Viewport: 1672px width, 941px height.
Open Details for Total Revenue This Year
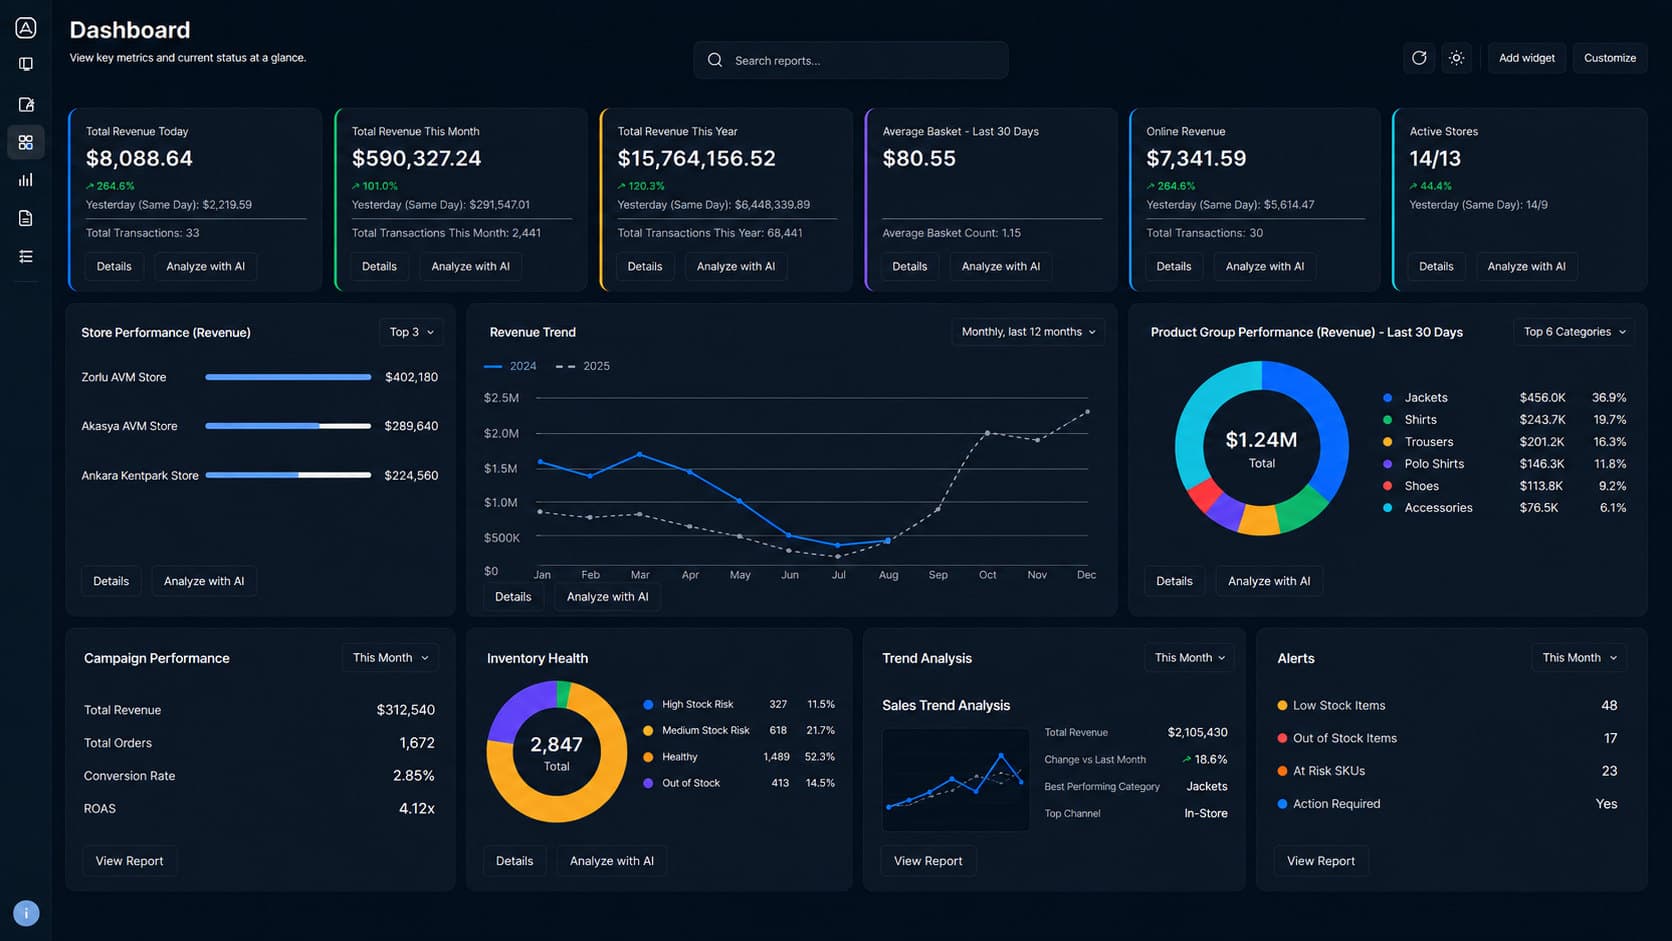pyautogui.click(x=645, y=267)
